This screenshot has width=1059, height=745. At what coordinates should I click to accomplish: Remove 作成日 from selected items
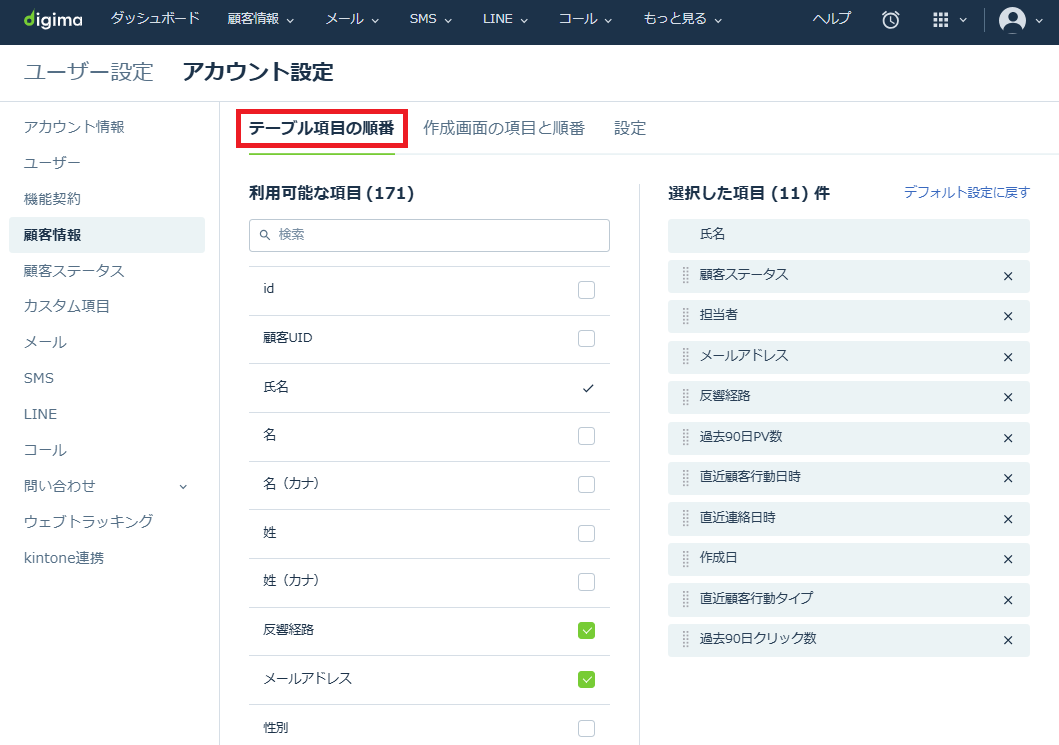(x=1008, y=559)
